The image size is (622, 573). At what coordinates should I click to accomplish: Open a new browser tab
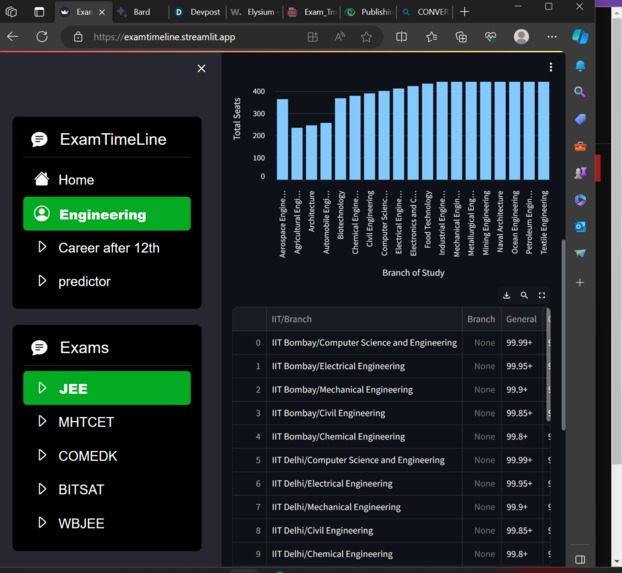465,12
